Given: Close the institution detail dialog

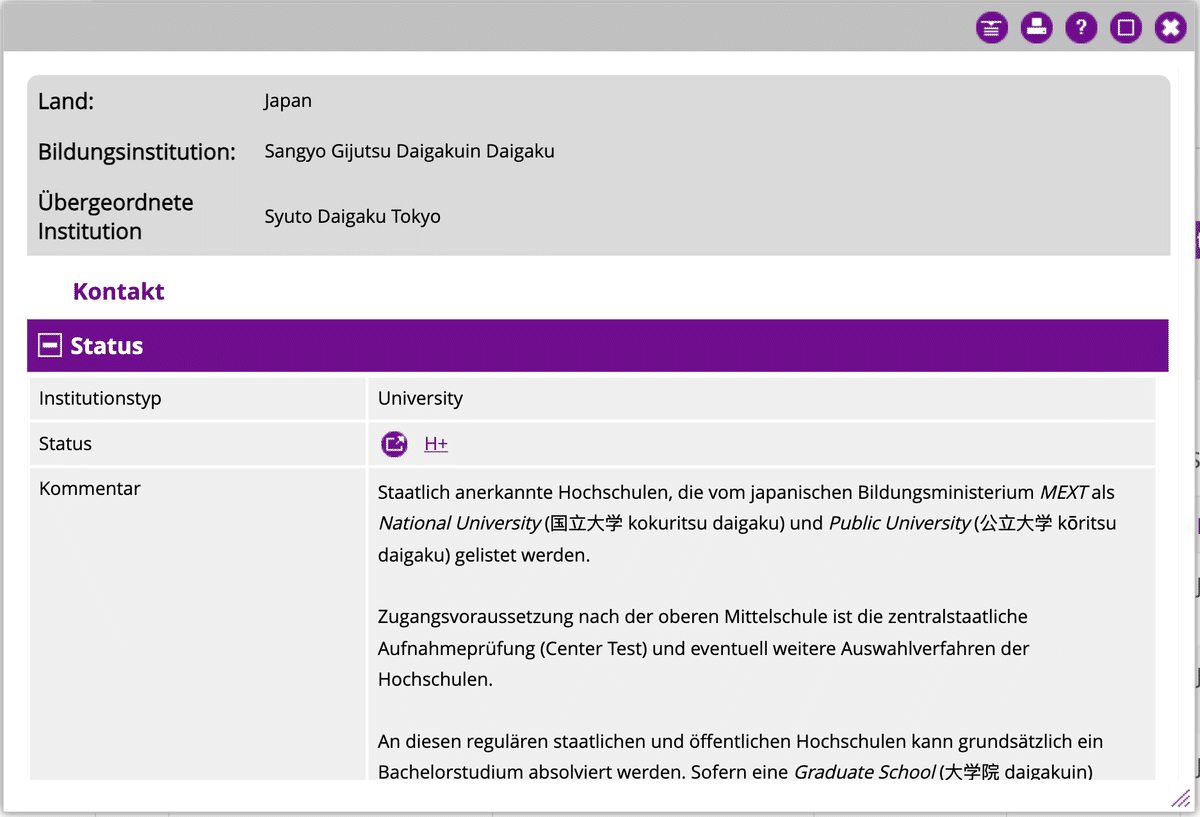Looking at the screenshot, I should (1170, 27).
